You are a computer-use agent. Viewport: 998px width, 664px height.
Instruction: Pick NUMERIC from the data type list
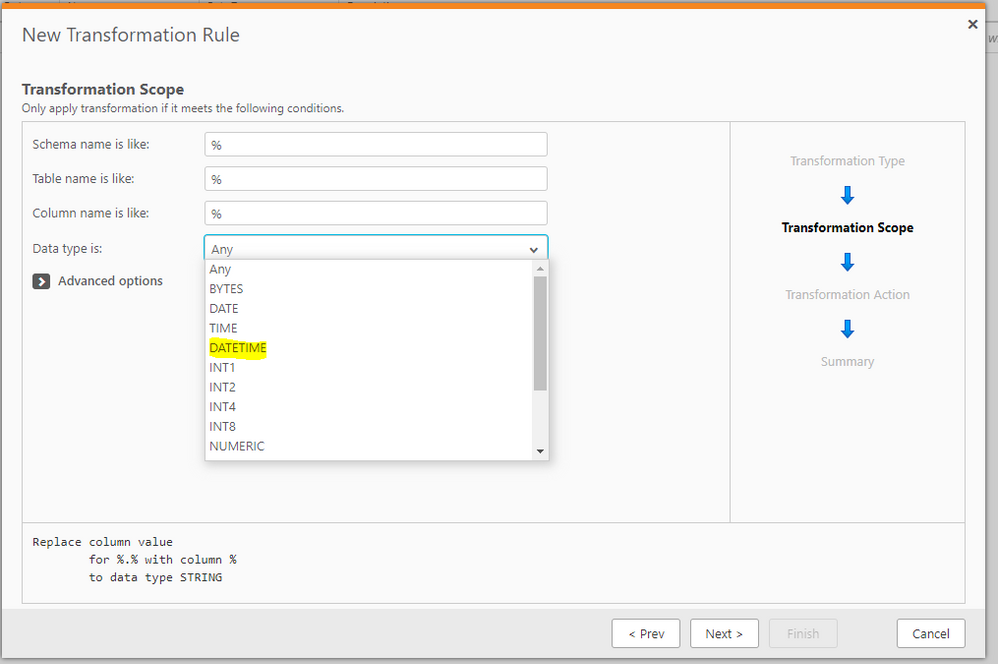[237, 446]
